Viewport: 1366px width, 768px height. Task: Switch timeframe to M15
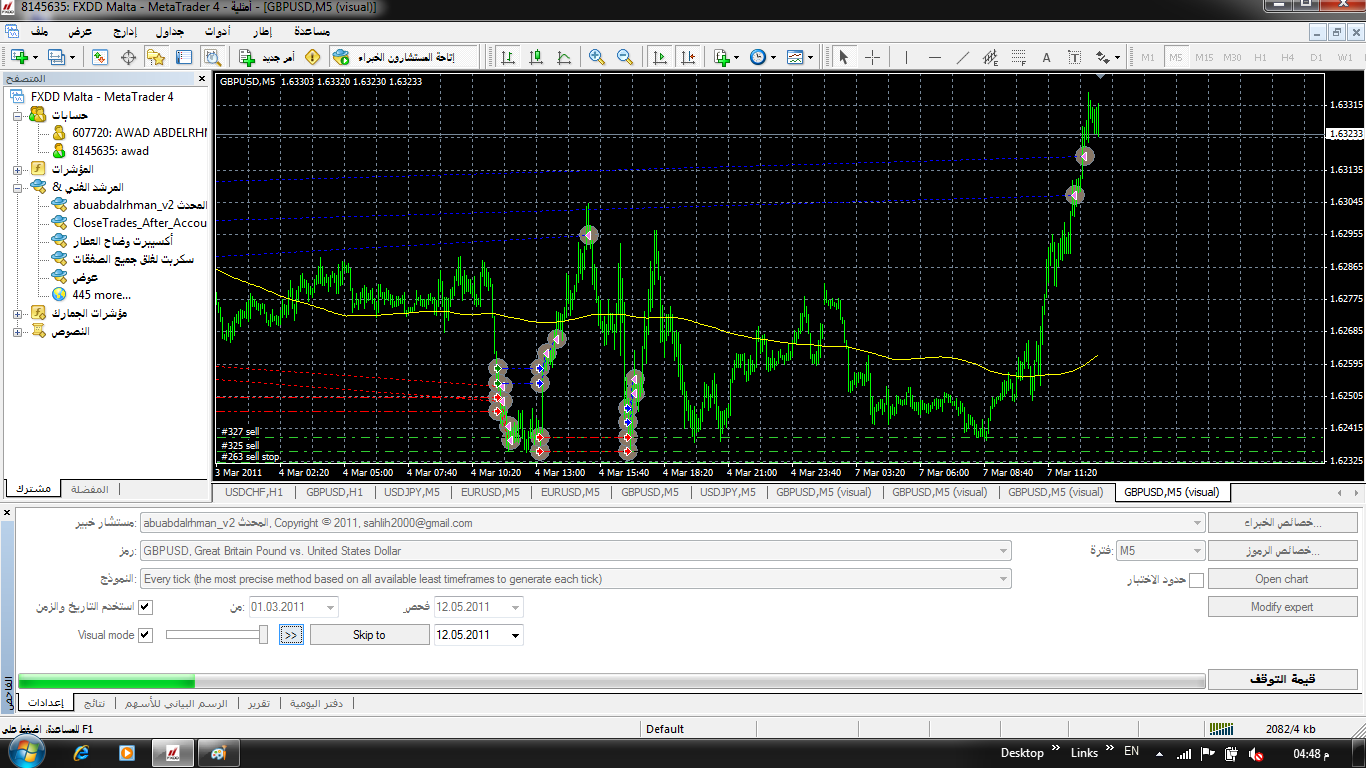pos(1204,57)
